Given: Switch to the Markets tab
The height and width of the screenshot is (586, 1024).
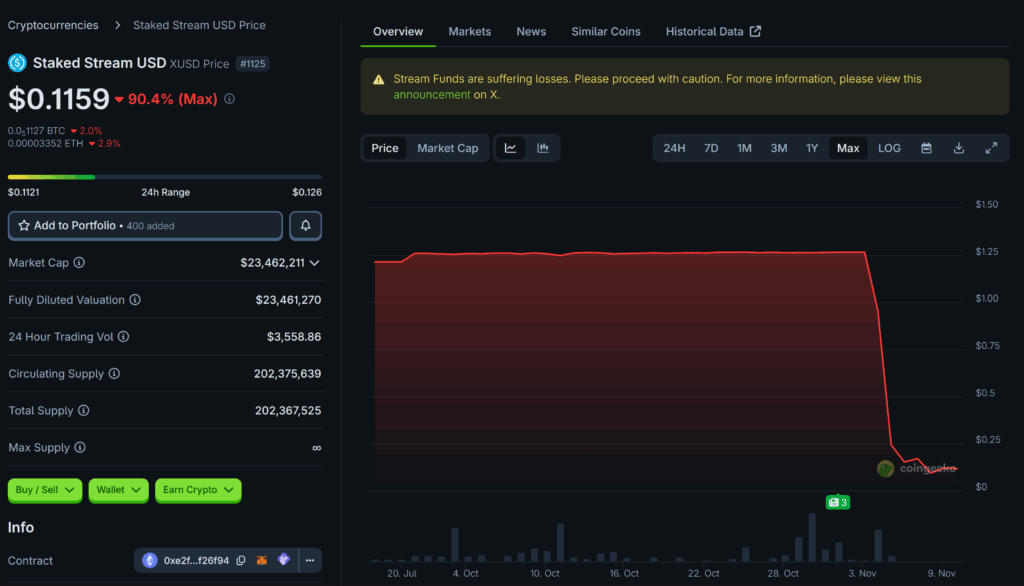Looking at the screenshot, I should click(x=469, y=32).
